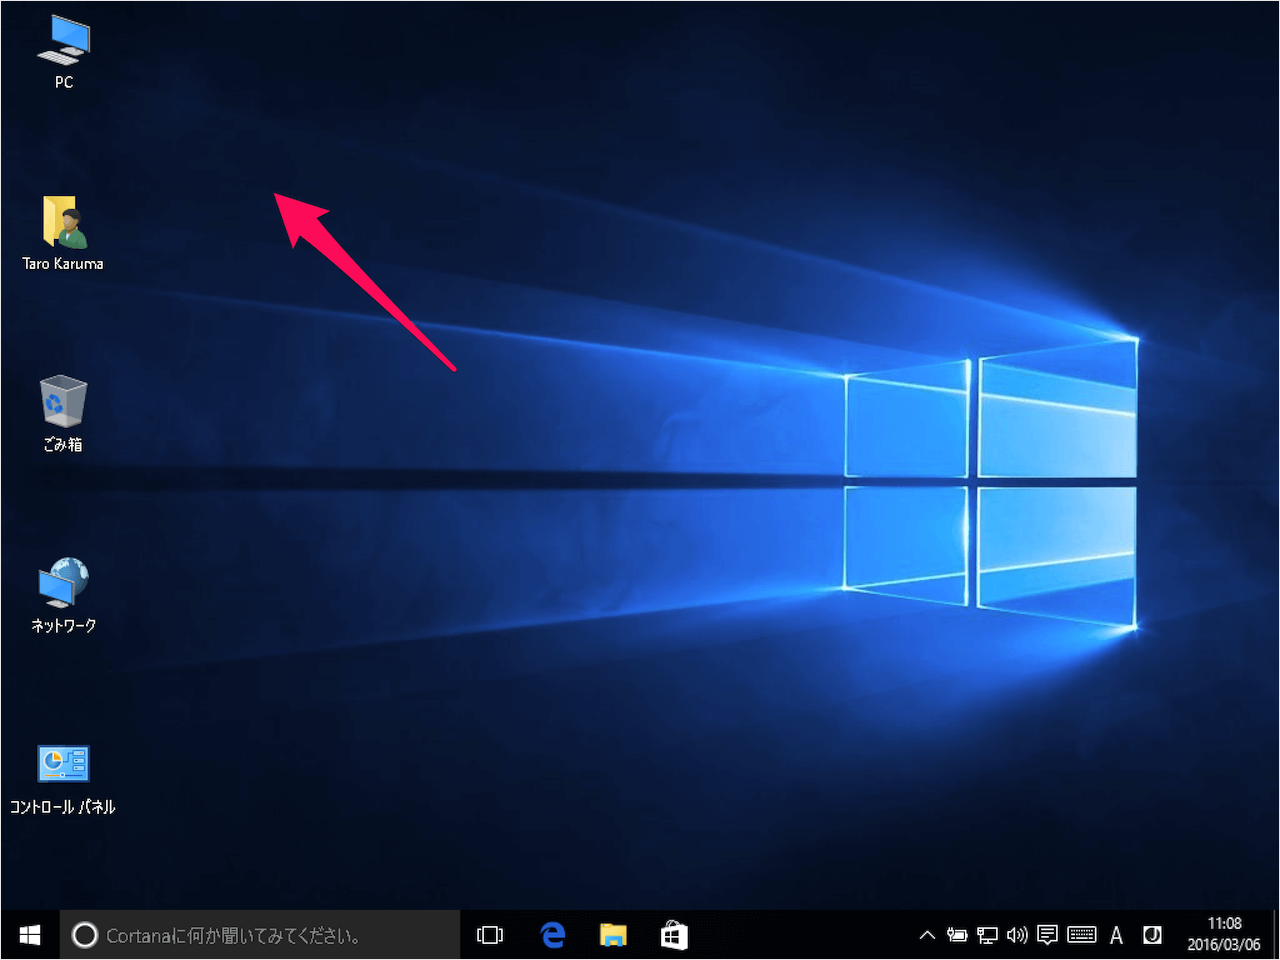
Task: Click the Japanese IME J icon
Action: [x=1152, y=935]
